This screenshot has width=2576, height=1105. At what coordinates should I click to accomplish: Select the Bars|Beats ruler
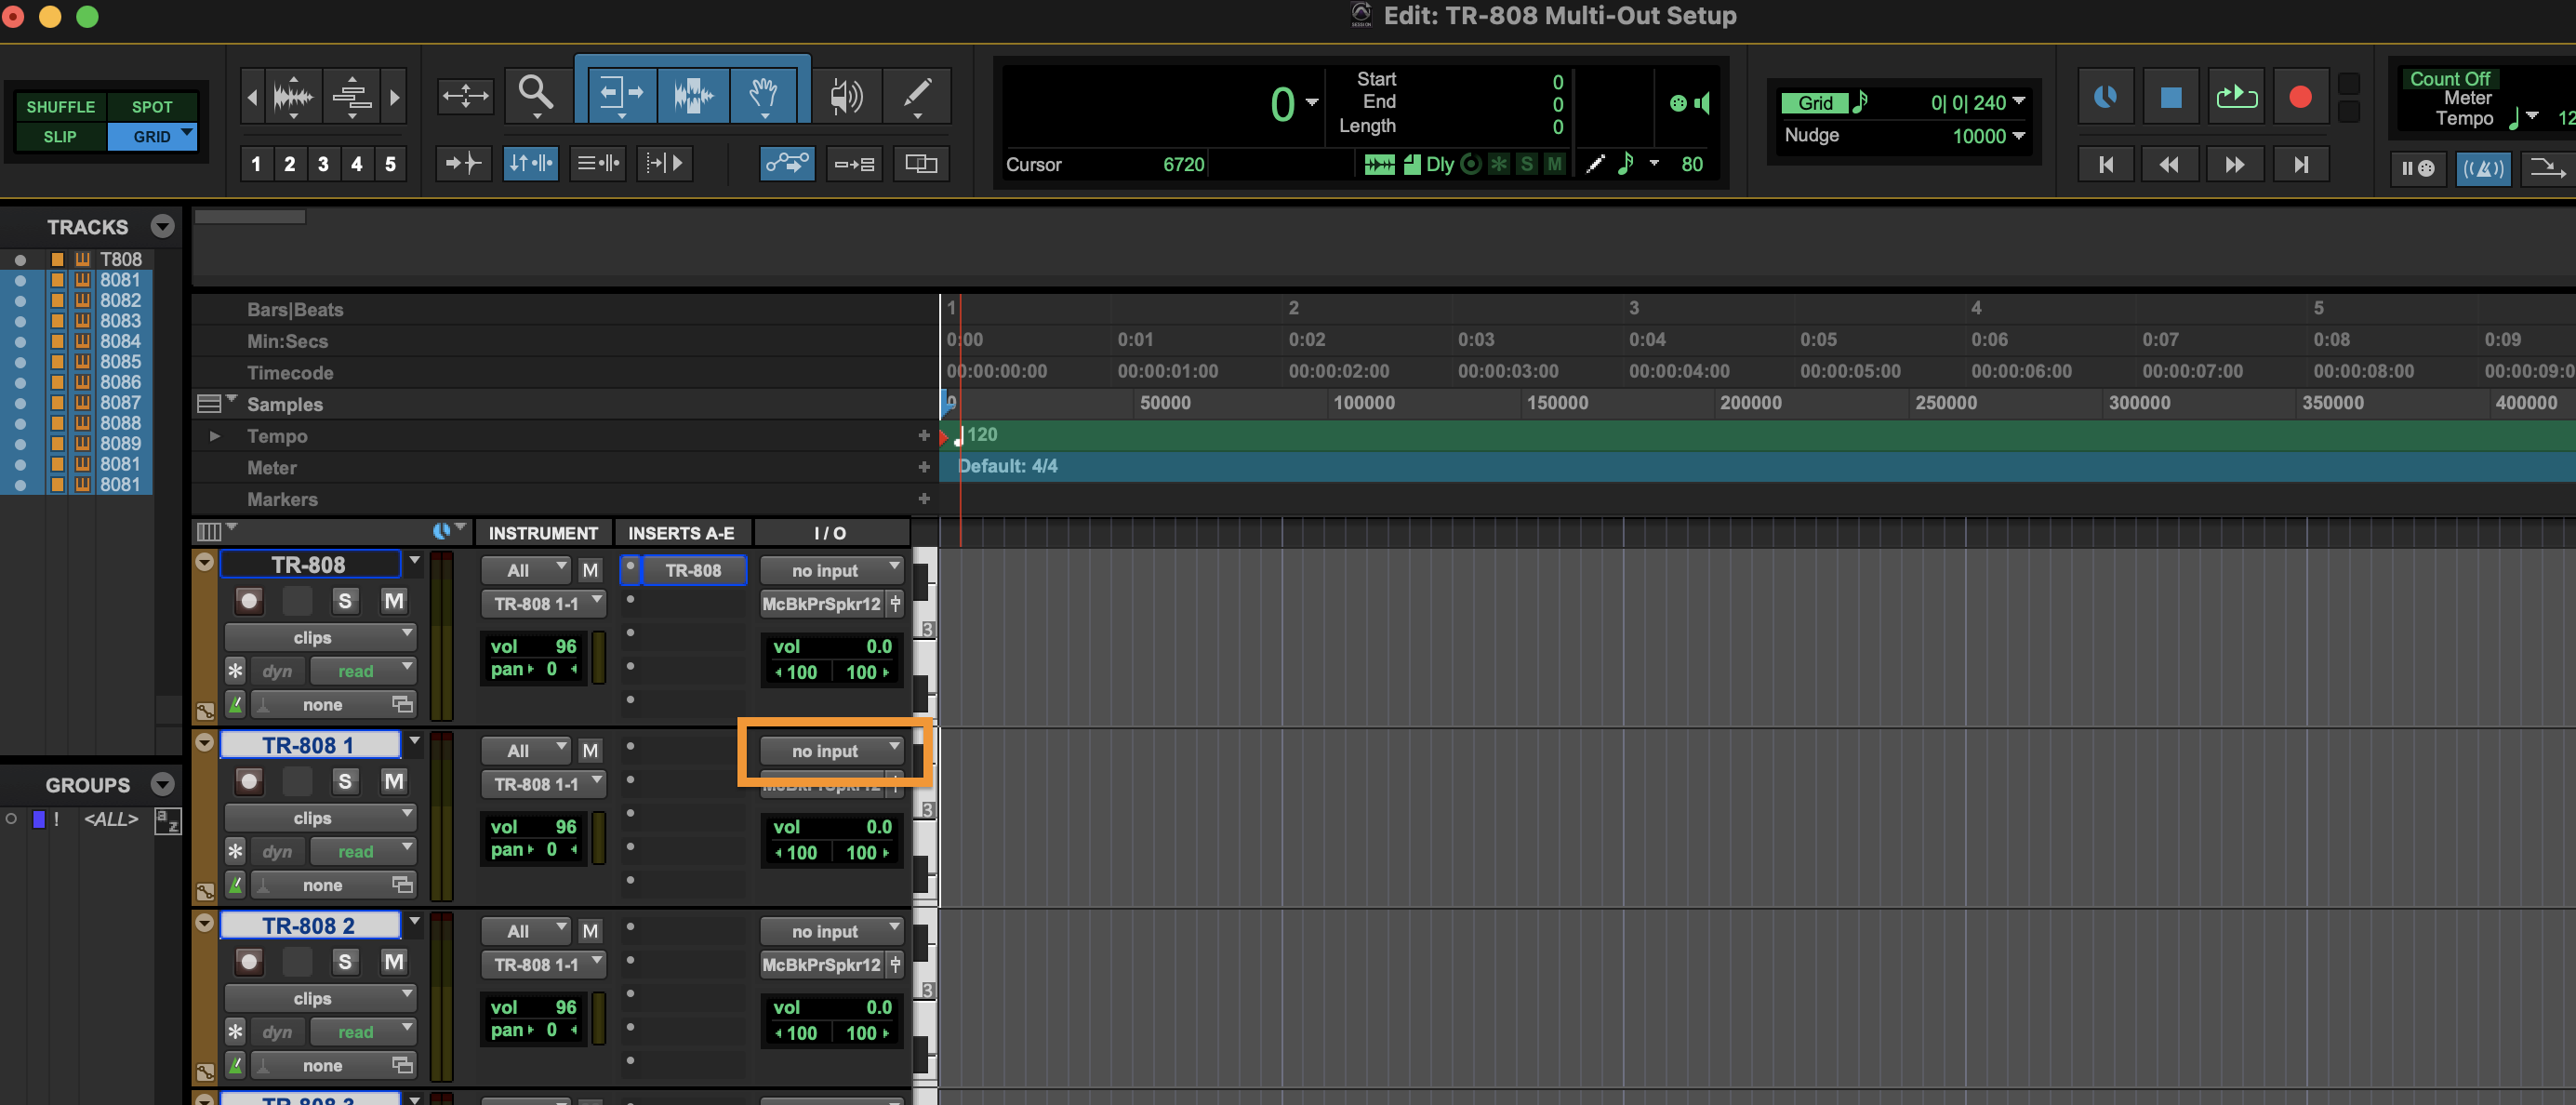pos(295,310)
